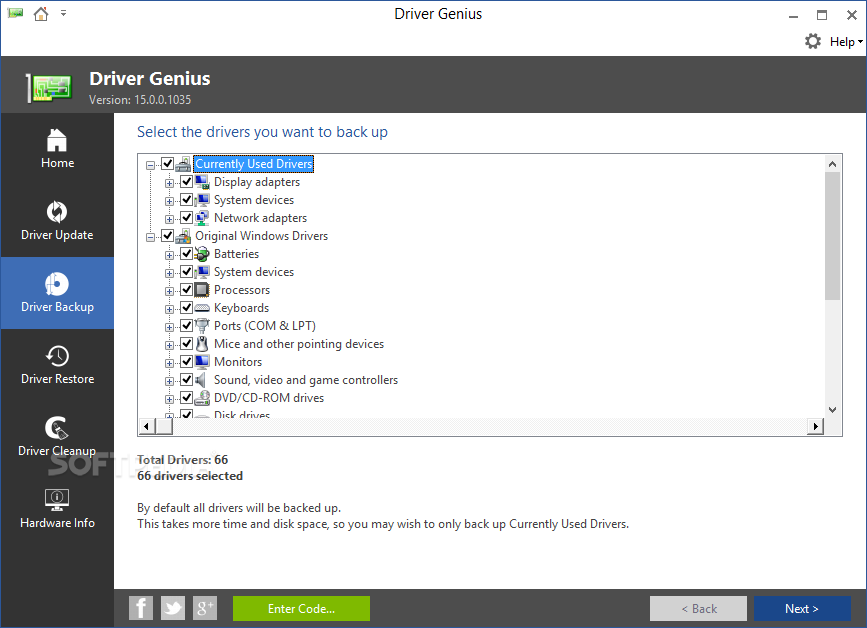Screen dimensions: 867x628
Task: Click the Processors chip icon
Action: 202,290
